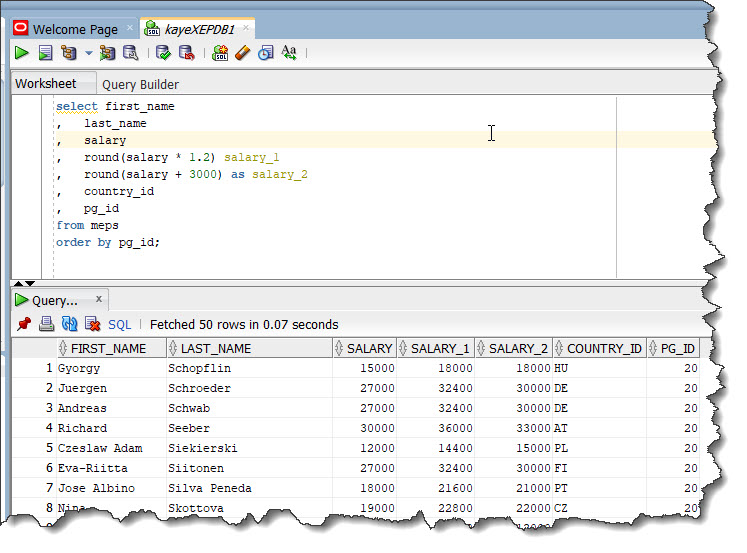Select the Silva Peneda cell
Image resolution: width=747 pixels, height=553 pixels.
pos(250,488)
